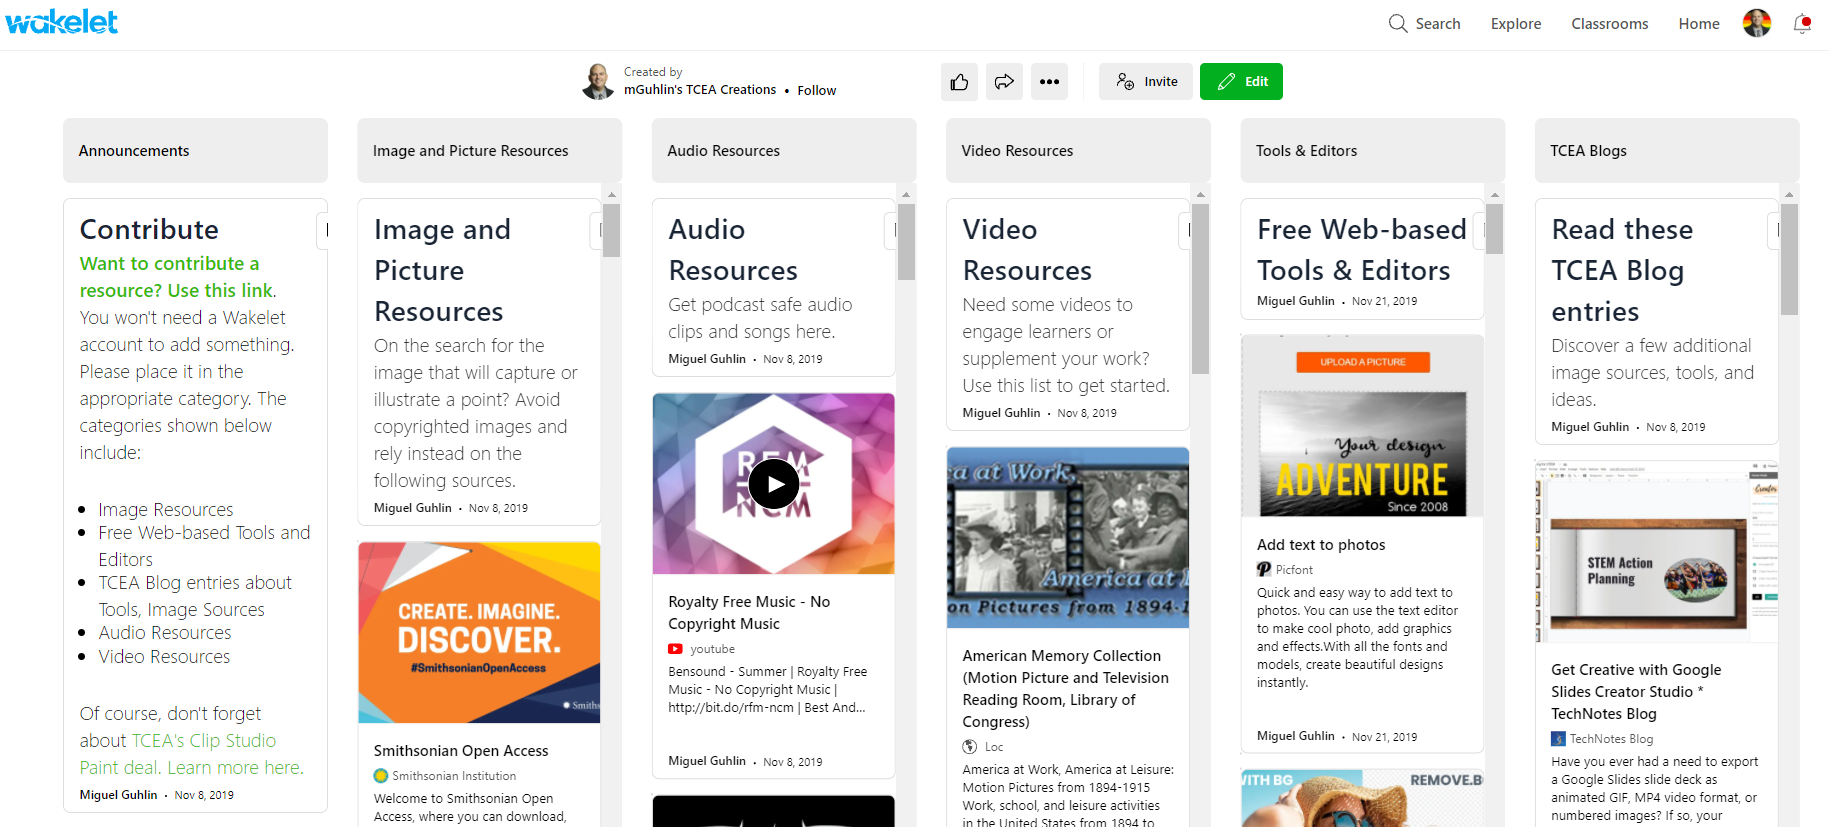Image resolution: width=1829 pixels, height=827 pixels.
Task: Select the Tools & Editors column header
Action: pyautogui.click(x=1372, y=150)
